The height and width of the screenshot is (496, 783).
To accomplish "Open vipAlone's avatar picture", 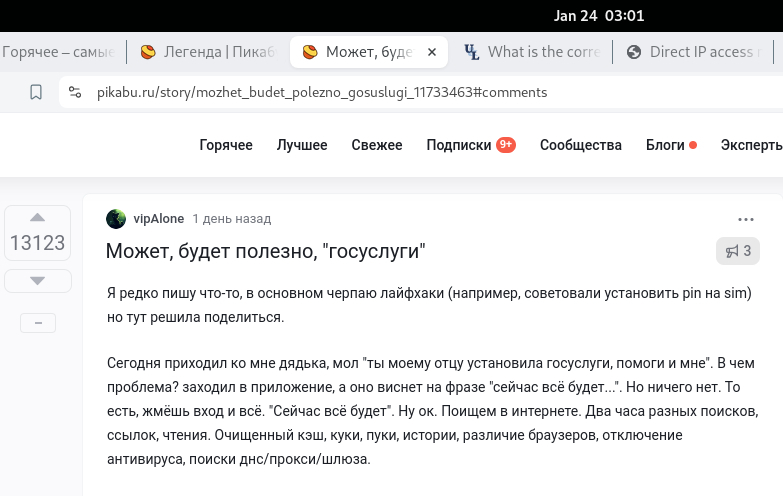I will [x=116, y=219].
